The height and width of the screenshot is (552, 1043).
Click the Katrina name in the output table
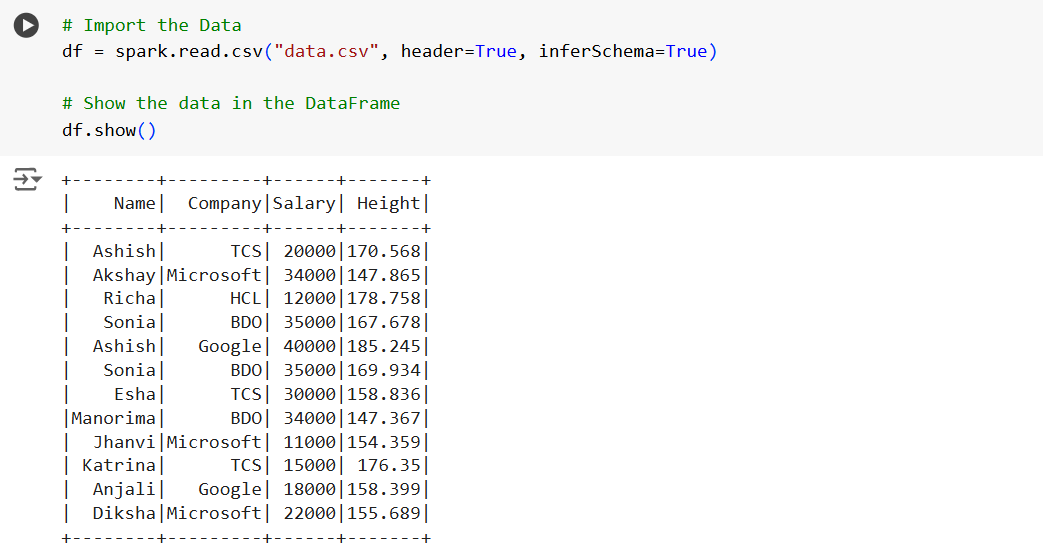[x=118, y=465]
